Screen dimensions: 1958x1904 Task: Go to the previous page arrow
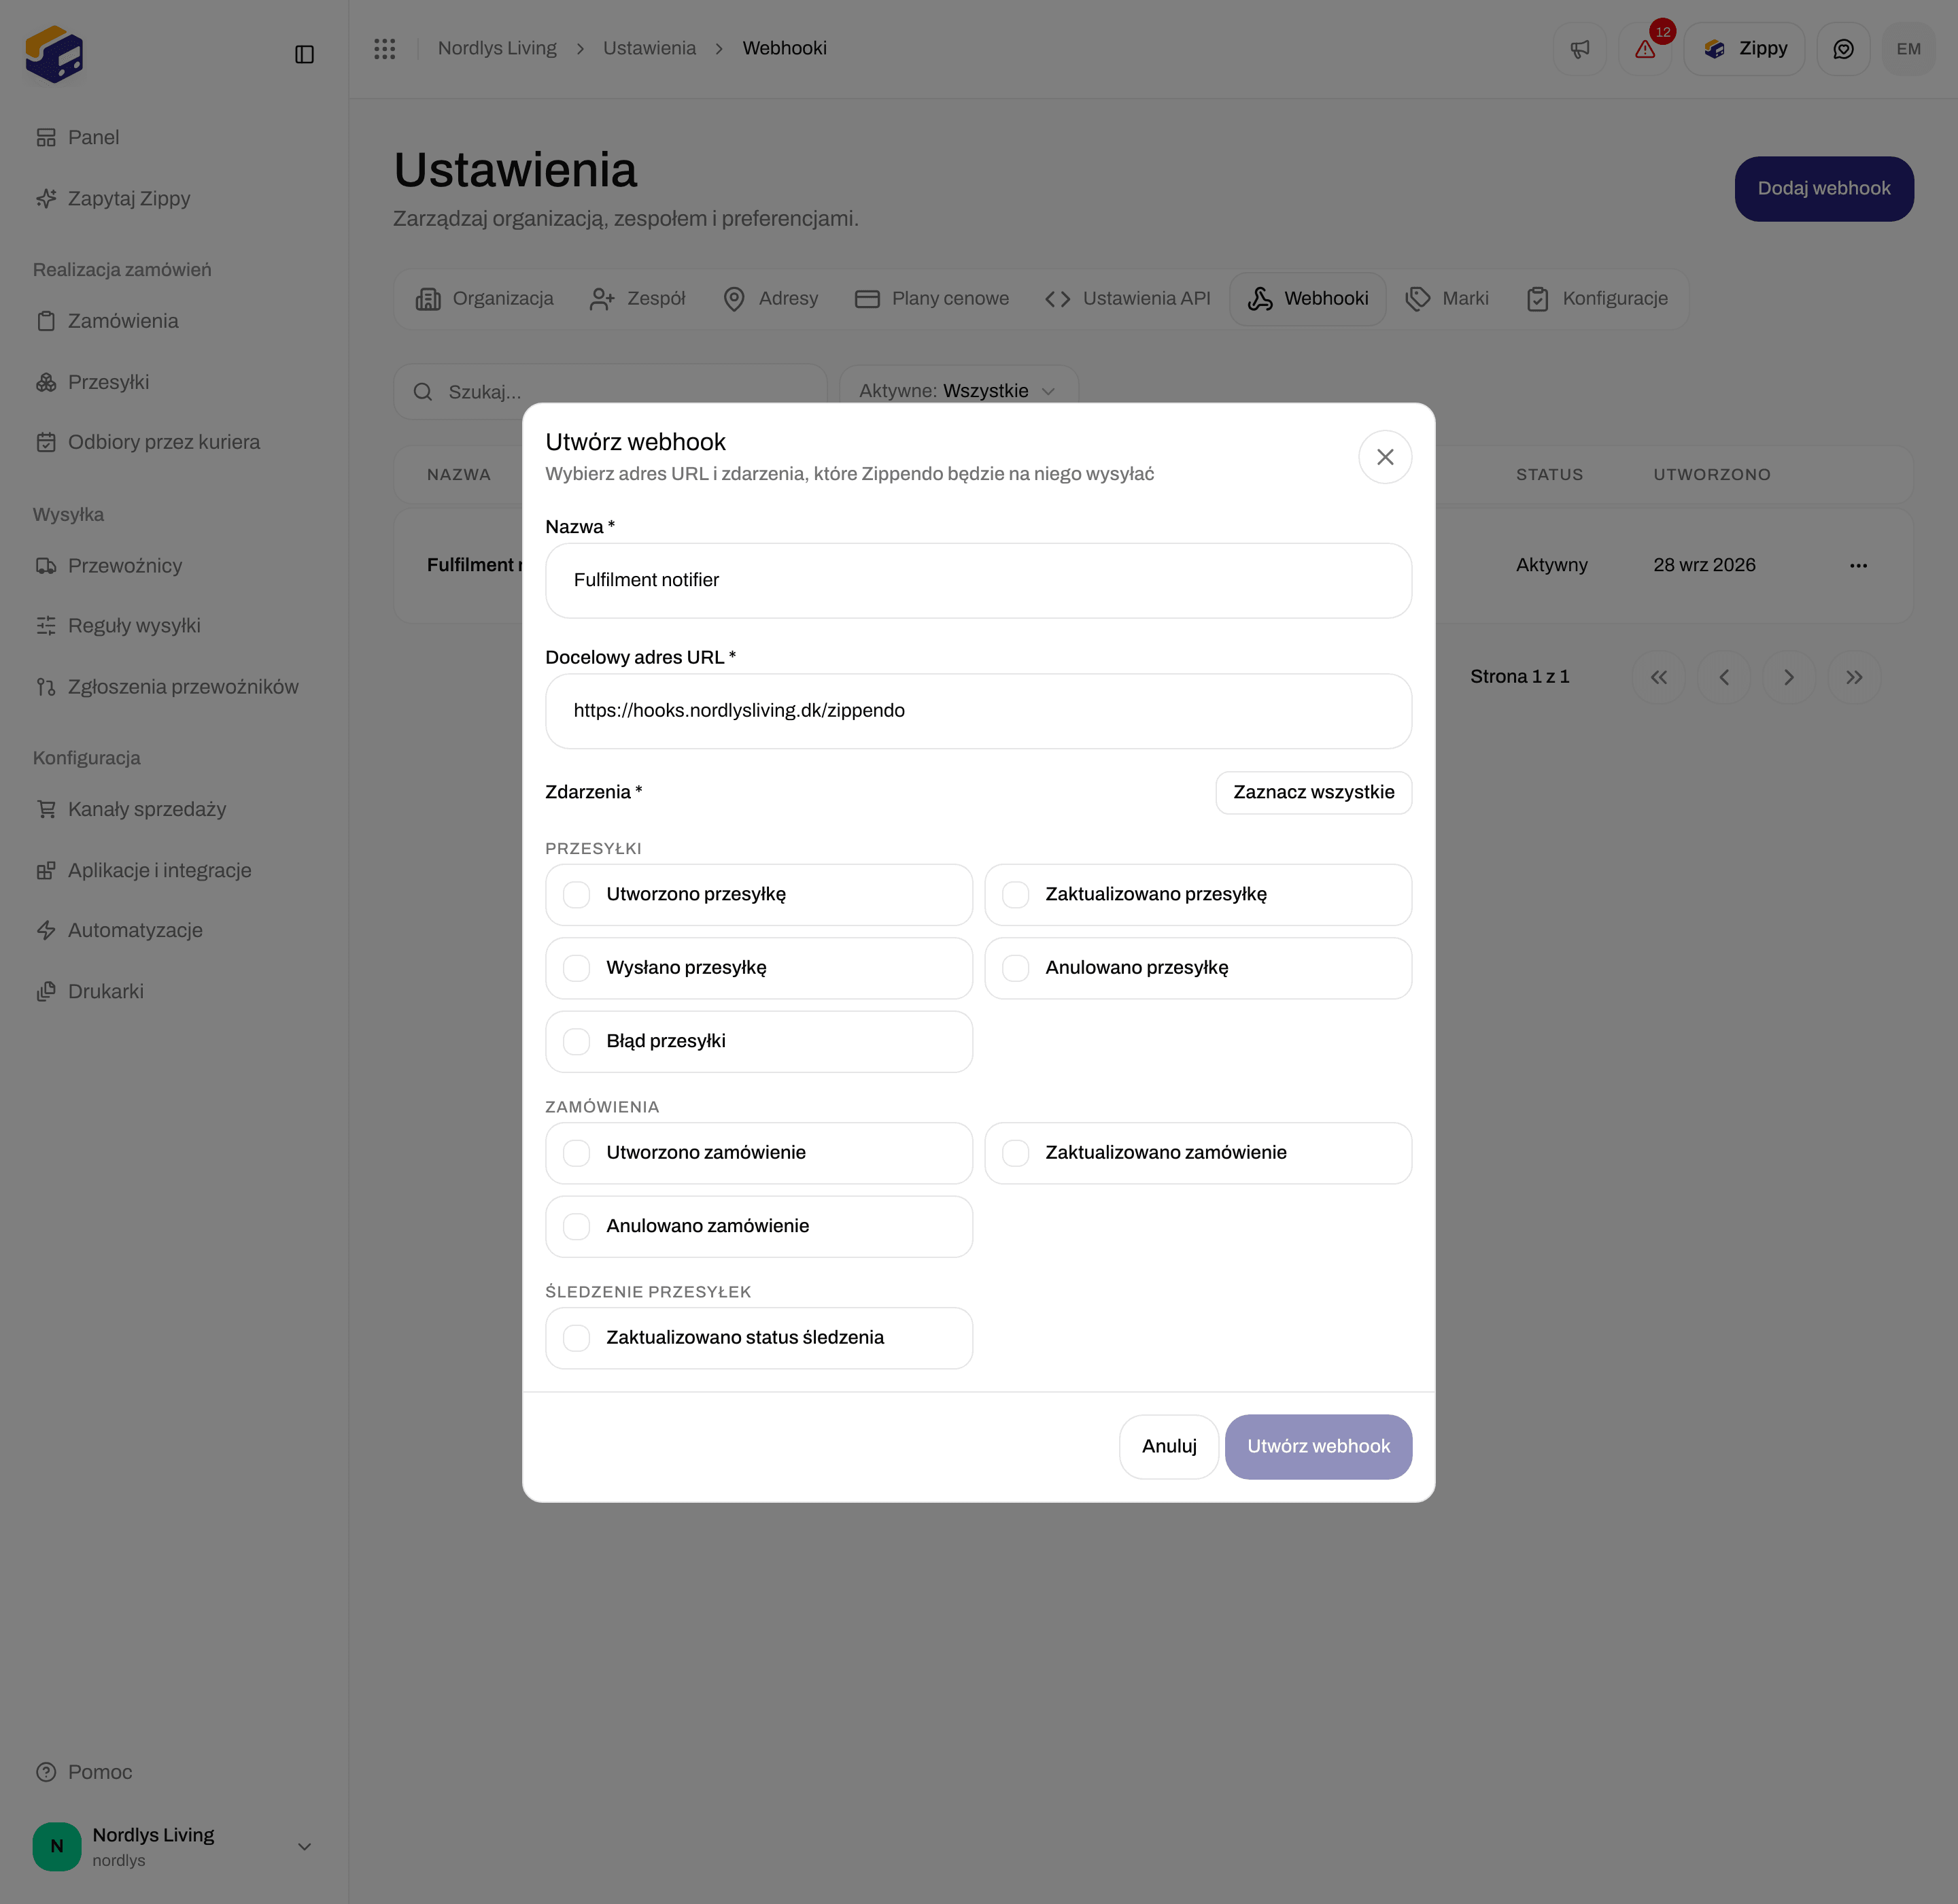[1724, 677]
